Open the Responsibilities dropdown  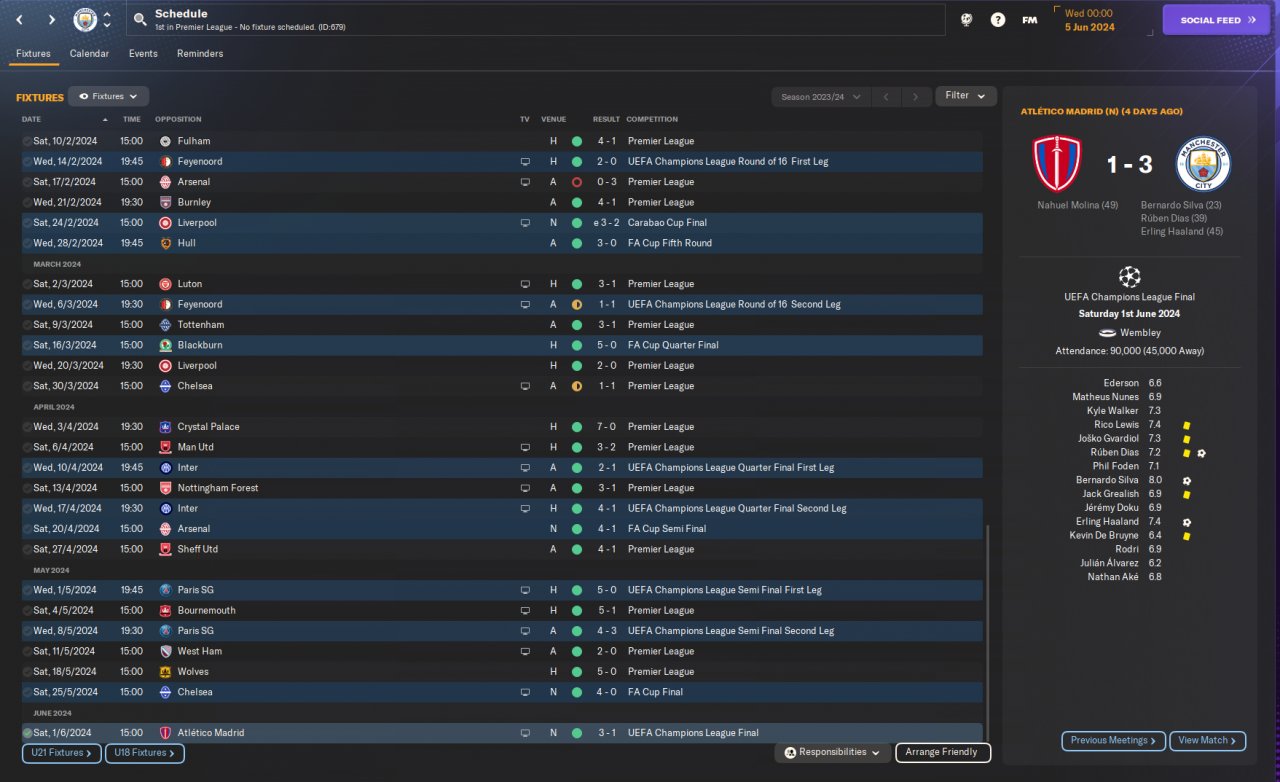point(832,752)
